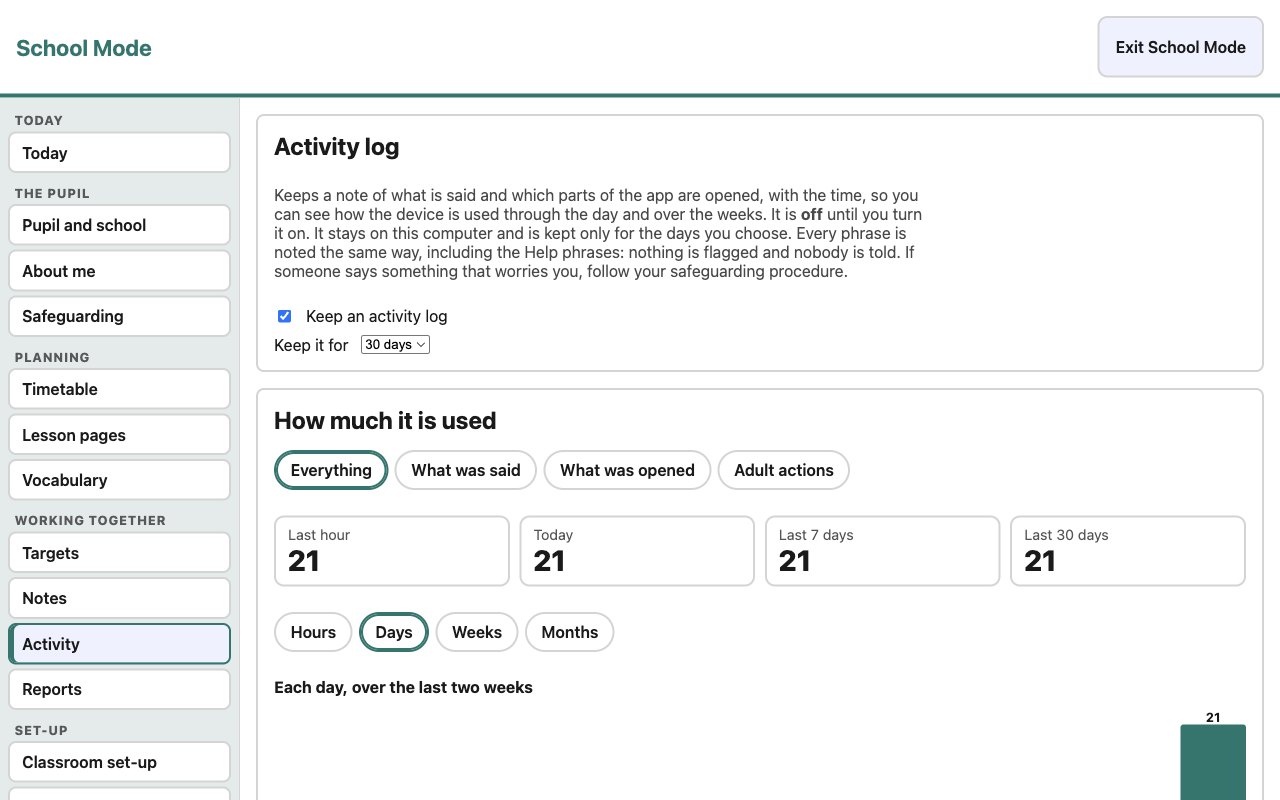Open Classroom set-up settings
Screen dimensions: 1280x800
[x=119, y=762]
